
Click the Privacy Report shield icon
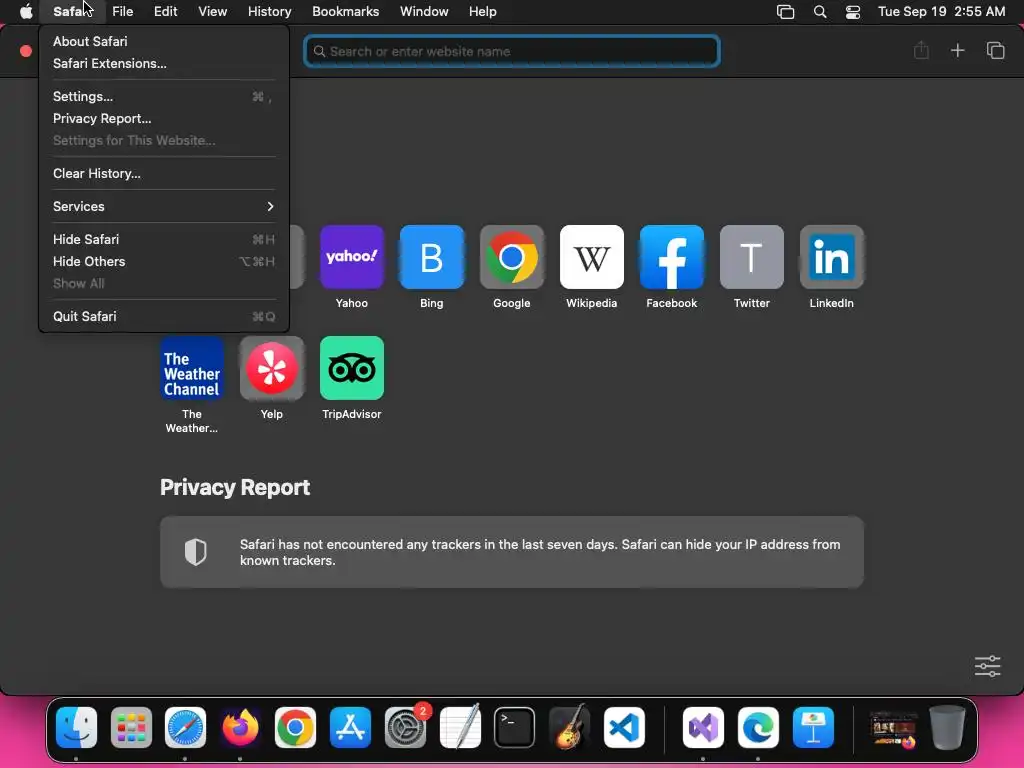pyautogui.click(x=195, y=552)
